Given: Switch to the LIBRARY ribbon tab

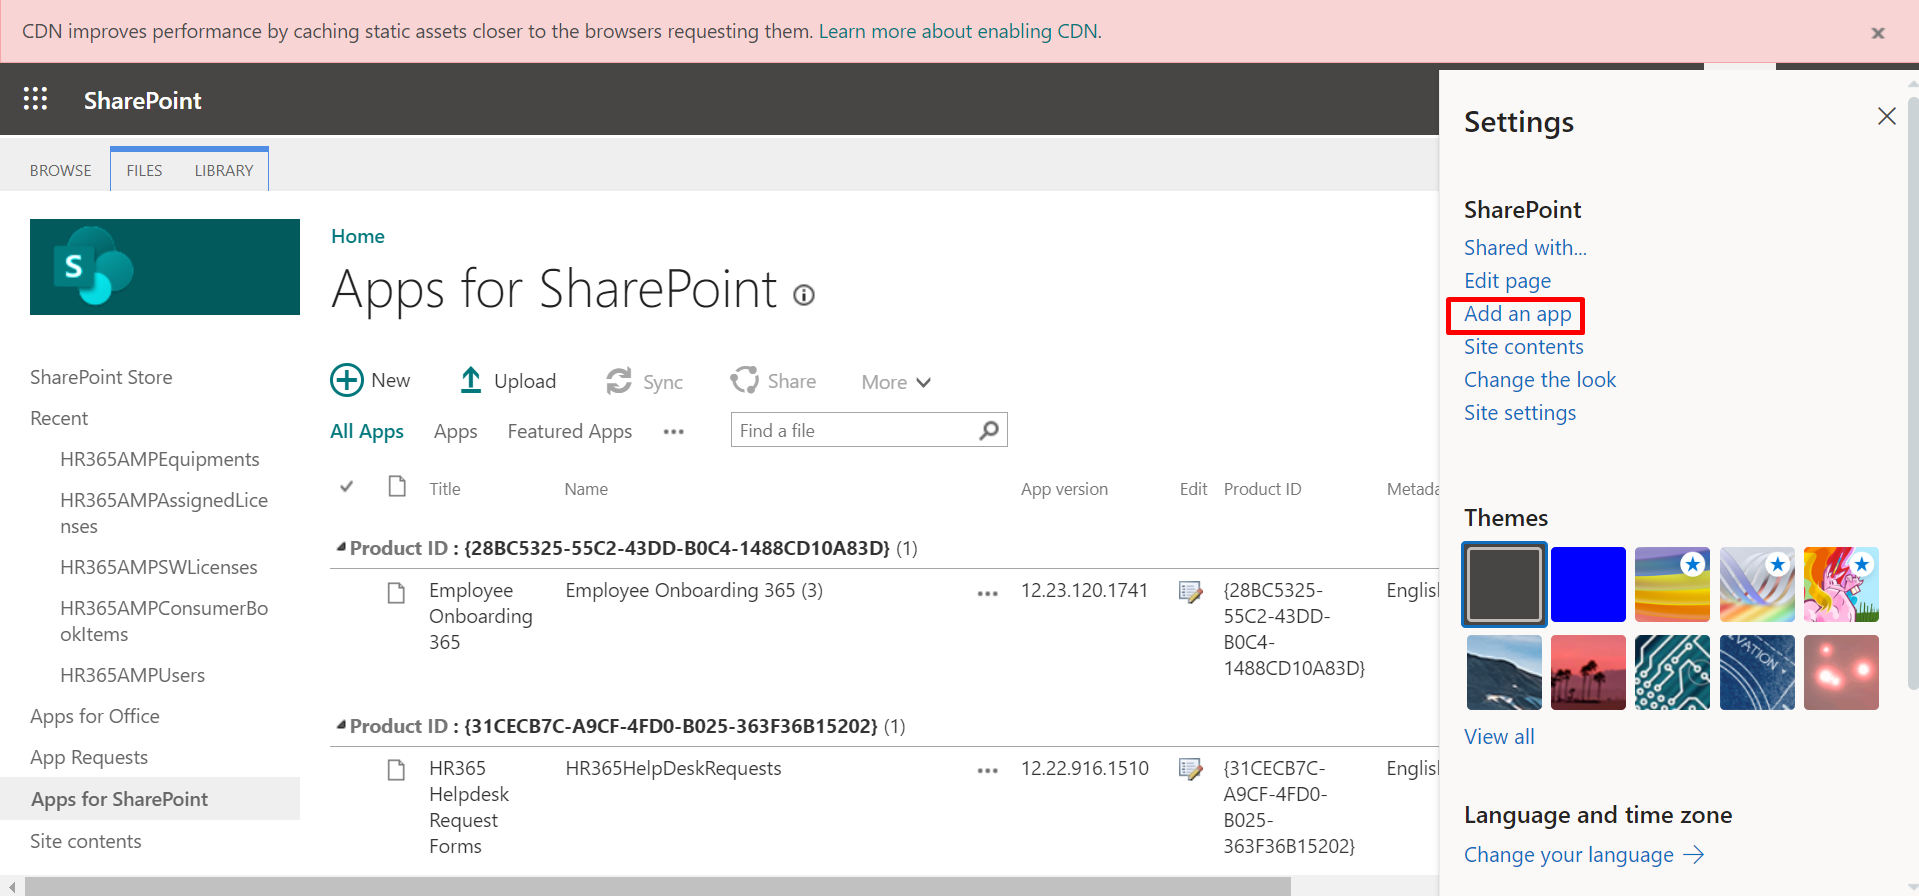Looking at the screenshot, I should 224,171.
